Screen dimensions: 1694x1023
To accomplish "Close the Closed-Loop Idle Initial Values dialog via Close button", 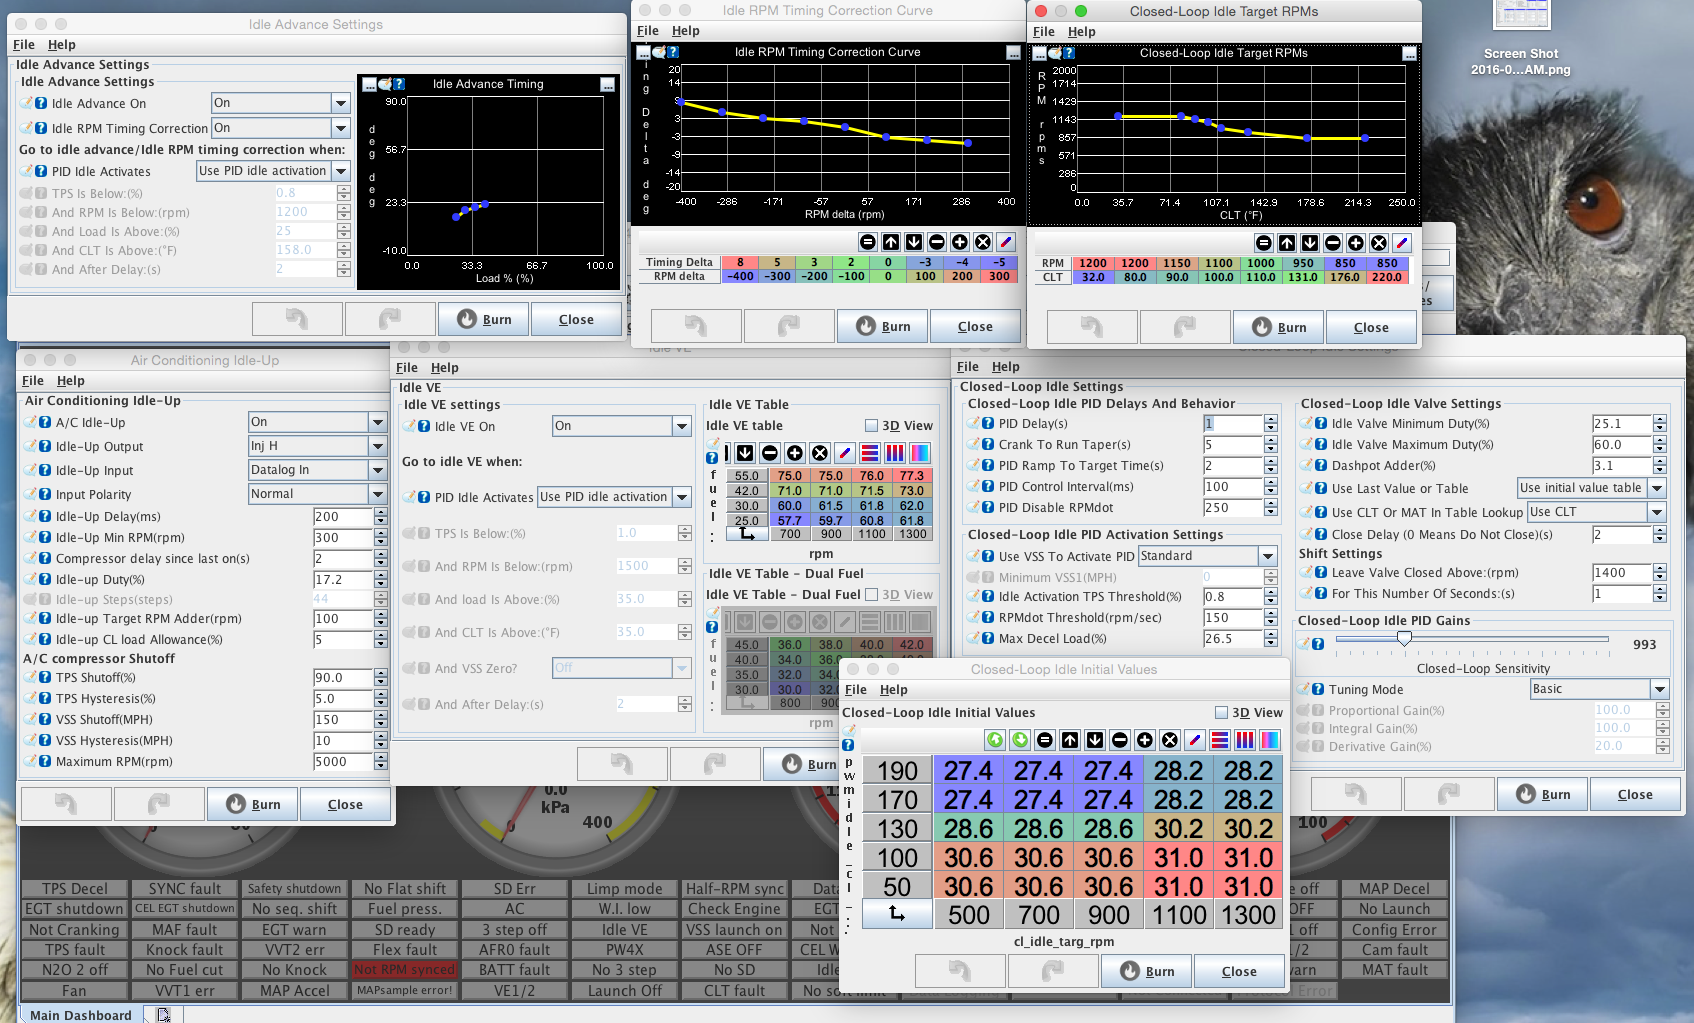I will [x=1238, y=971].
